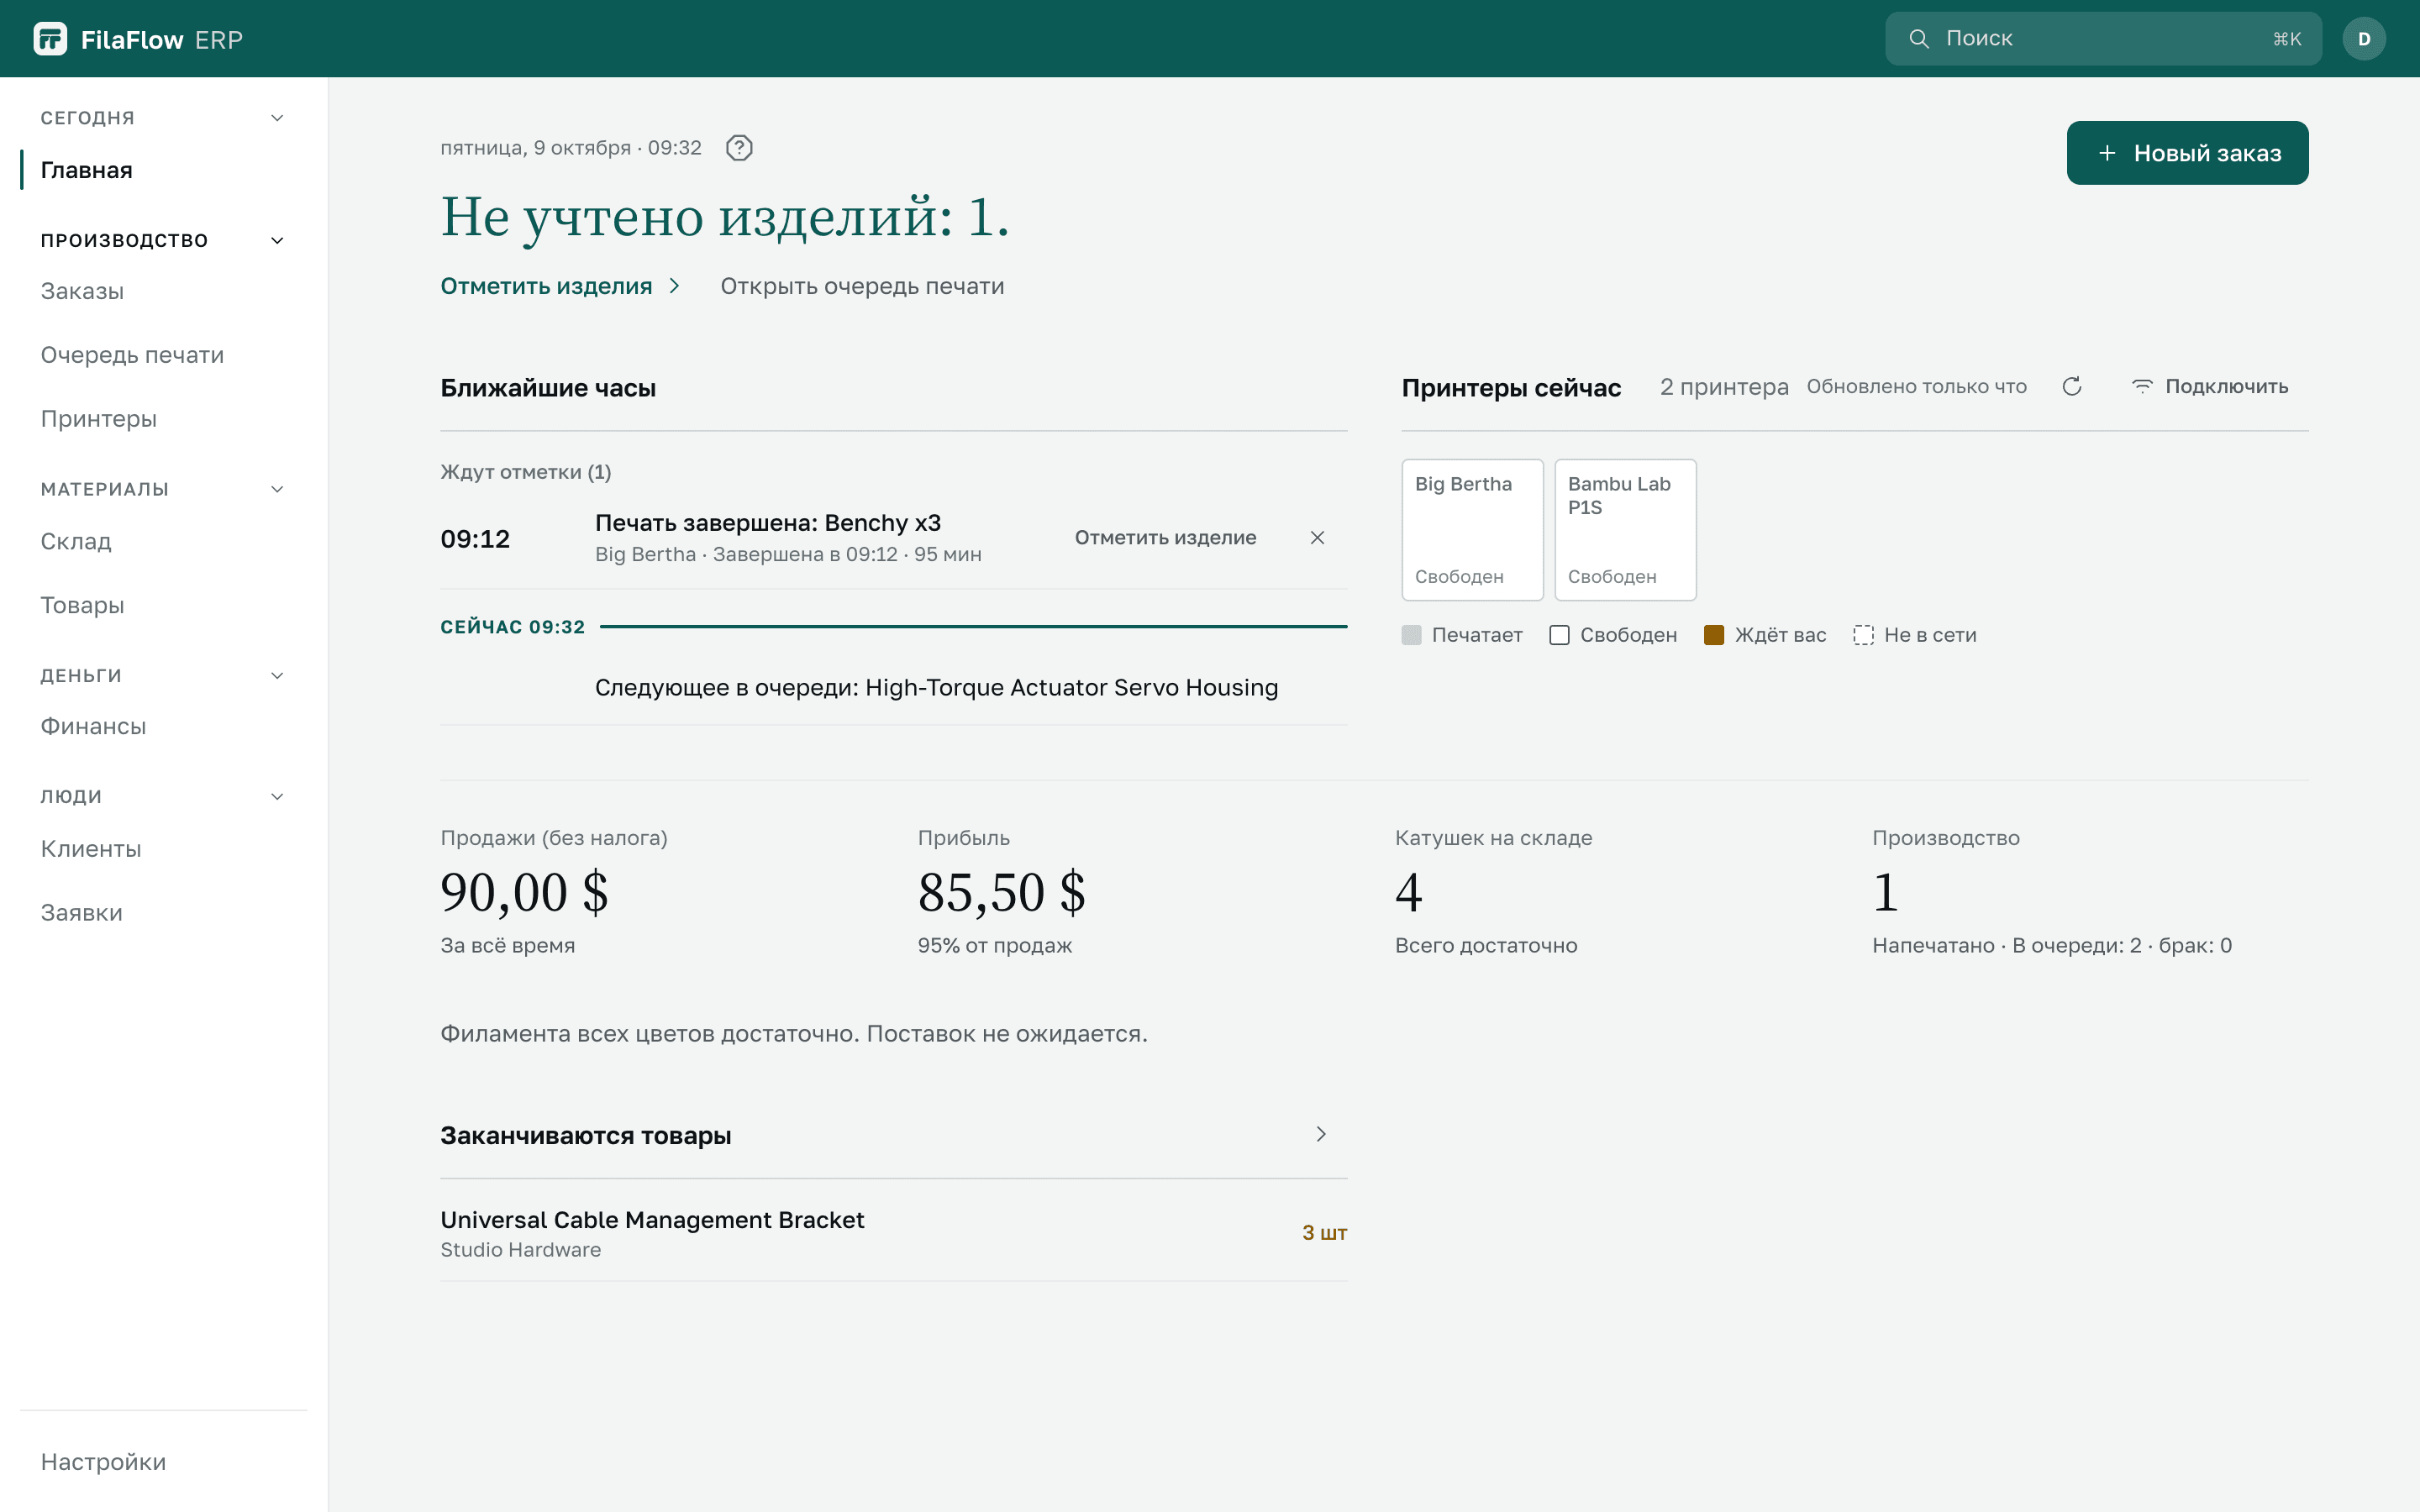Click the Прибыль 85,50 $ value

pos(1001,892)
